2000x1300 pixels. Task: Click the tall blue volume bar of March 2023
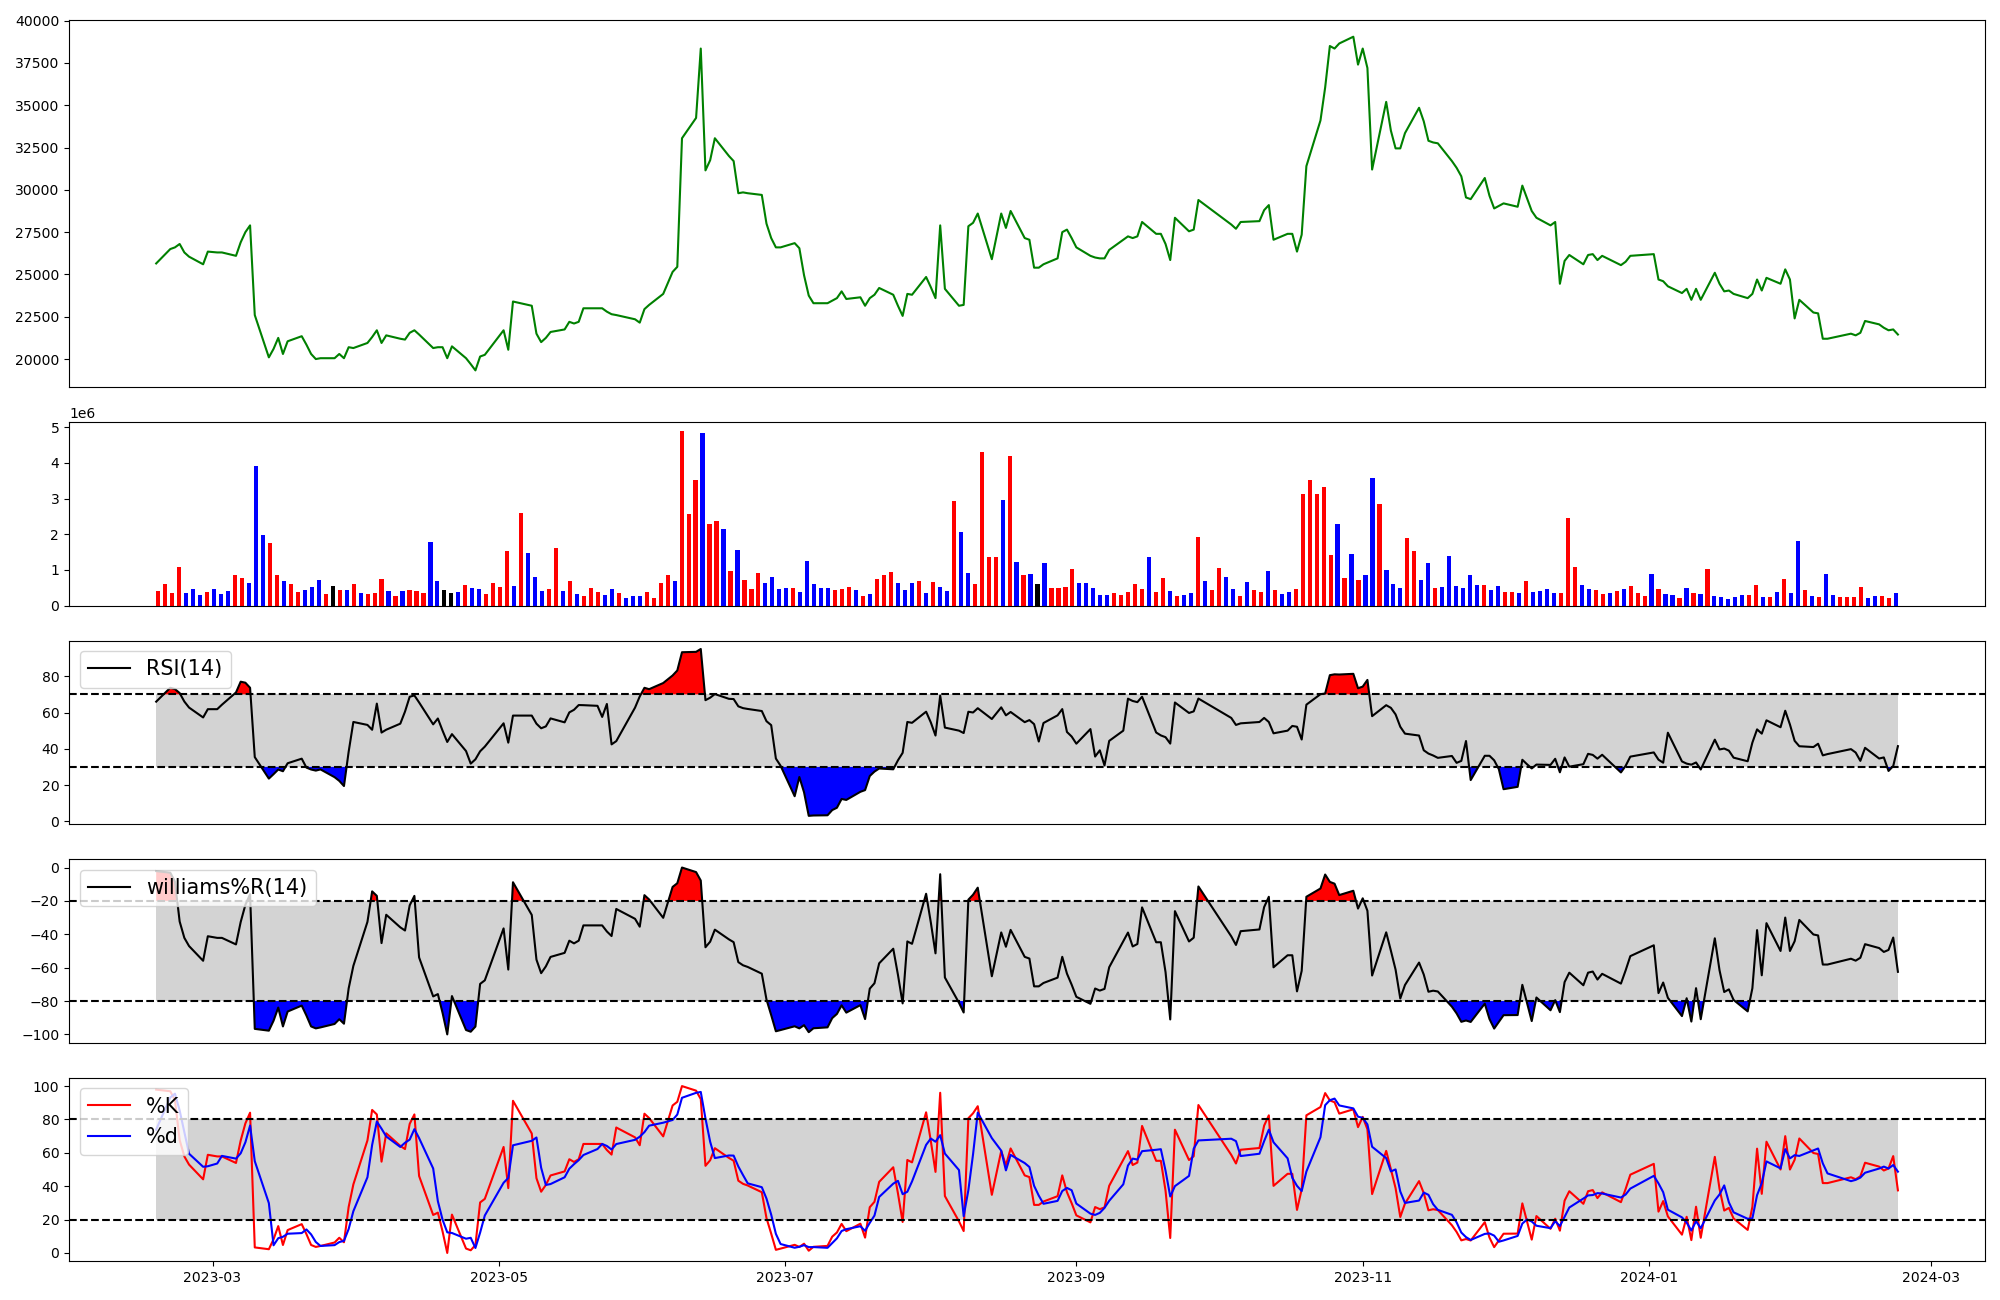pyautogui.click(x=256, y=536)
